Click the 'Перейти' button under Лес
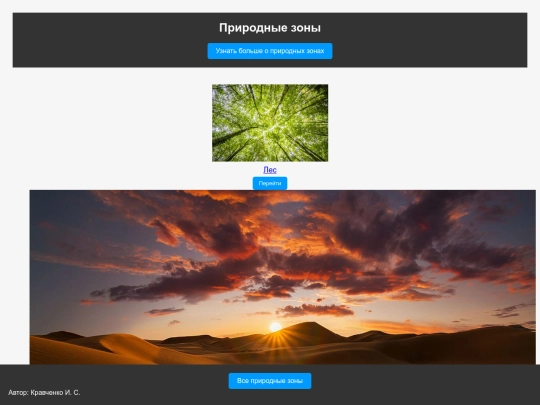Image resolution: width=540 pixels, height=405 pixels. tap(270, 183)
